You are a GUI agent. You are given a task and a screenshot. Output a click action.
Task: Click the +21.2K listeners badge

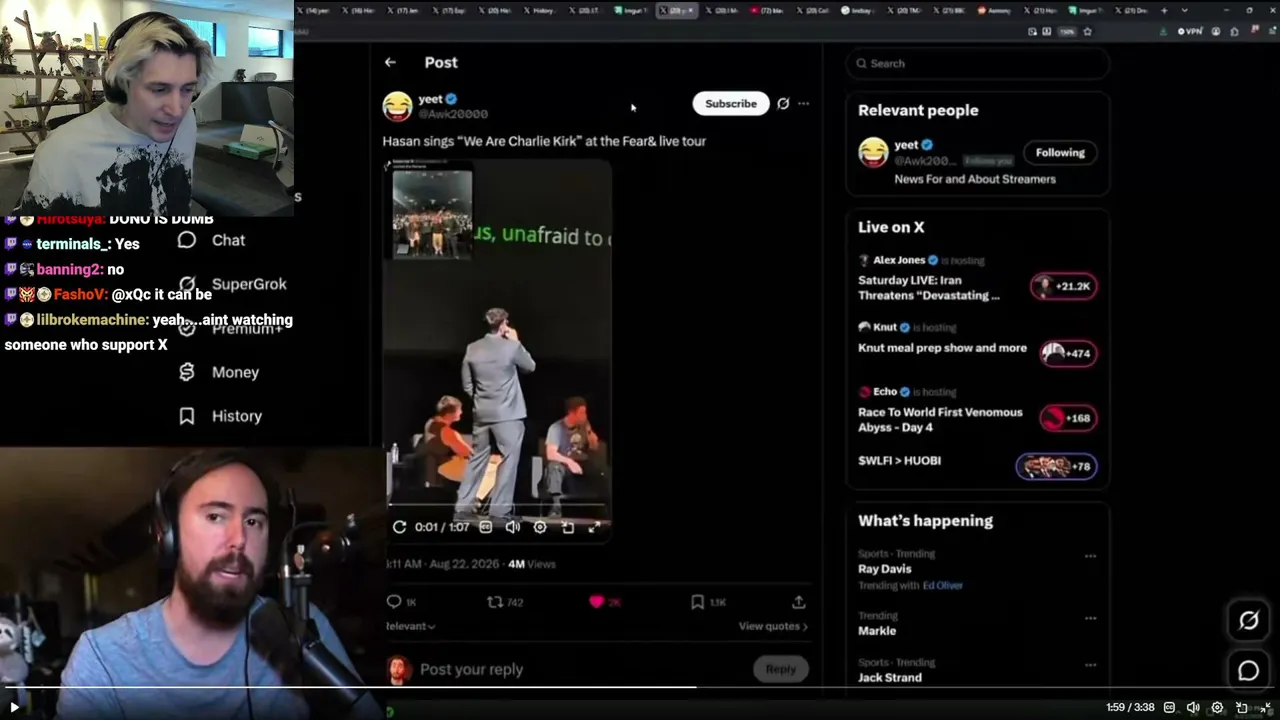pyautogui.click(x=1064, y=286)
